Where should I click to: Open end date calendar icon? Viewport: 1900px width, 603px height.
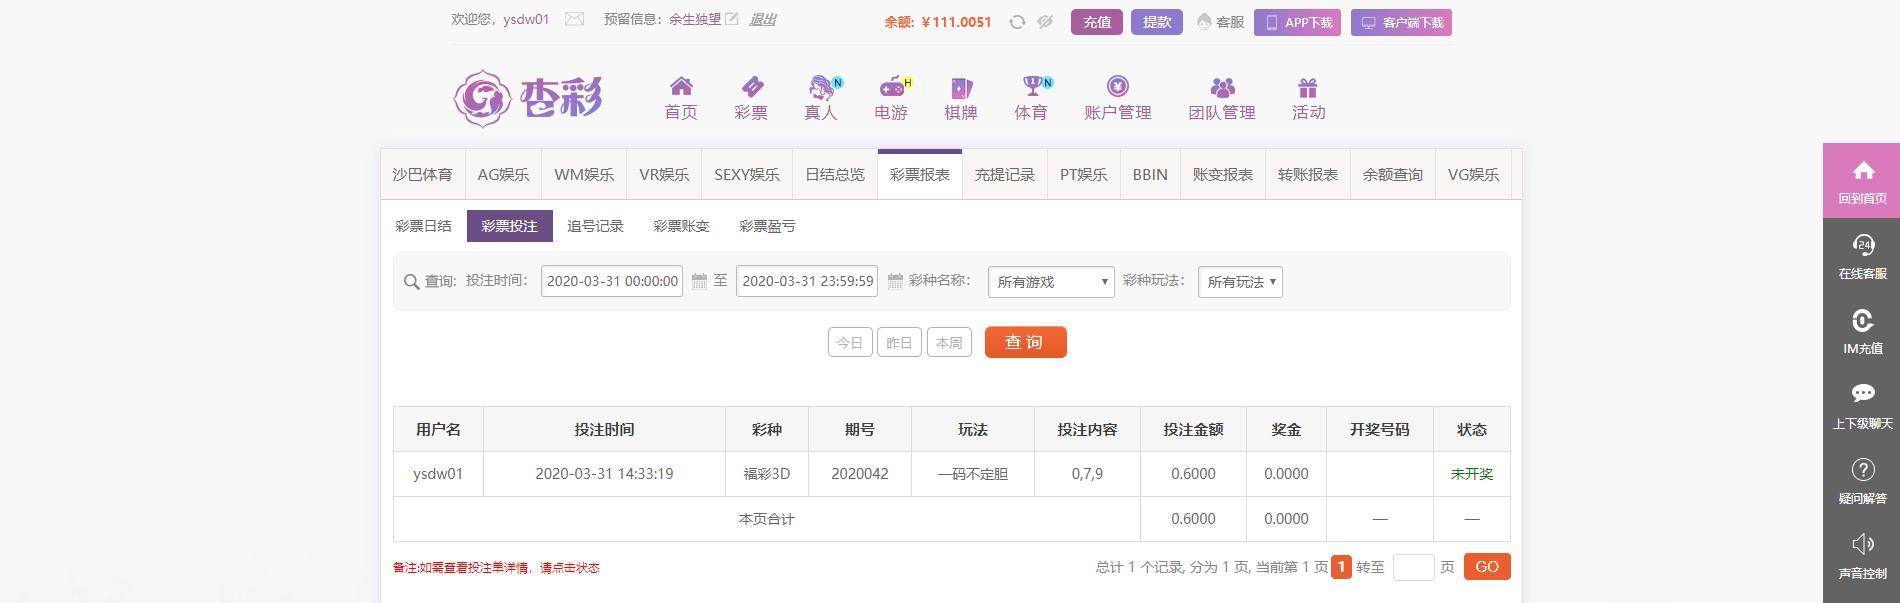[x=895, y=281]
